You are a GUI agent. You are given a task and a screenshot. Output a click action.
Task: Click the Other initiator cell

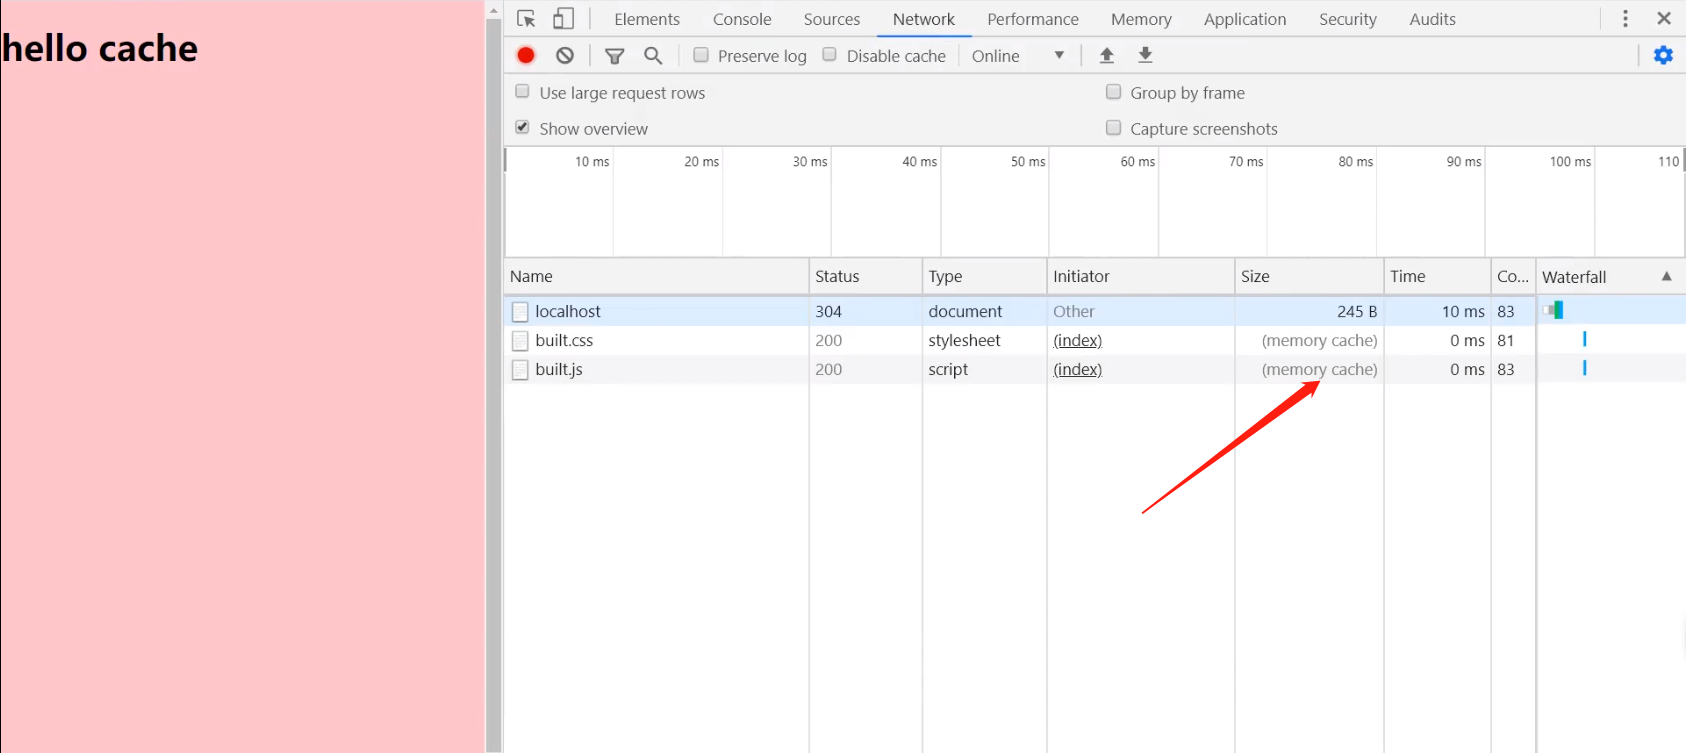1141,312
